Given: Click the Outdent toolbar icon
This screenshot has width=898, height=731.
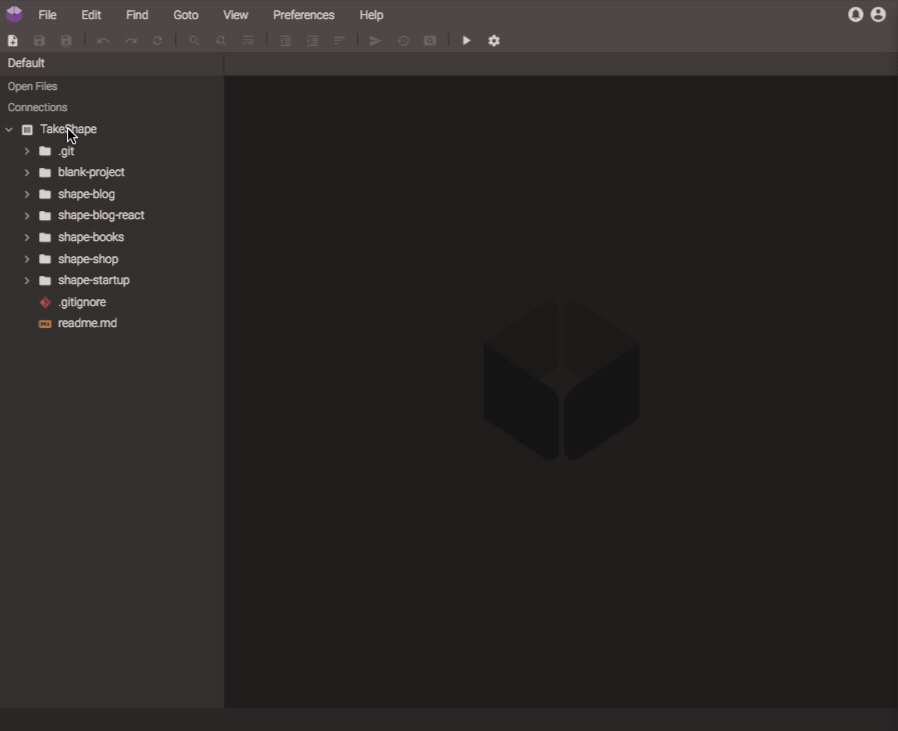Looking at the screenshot, I should click(285, 41).
